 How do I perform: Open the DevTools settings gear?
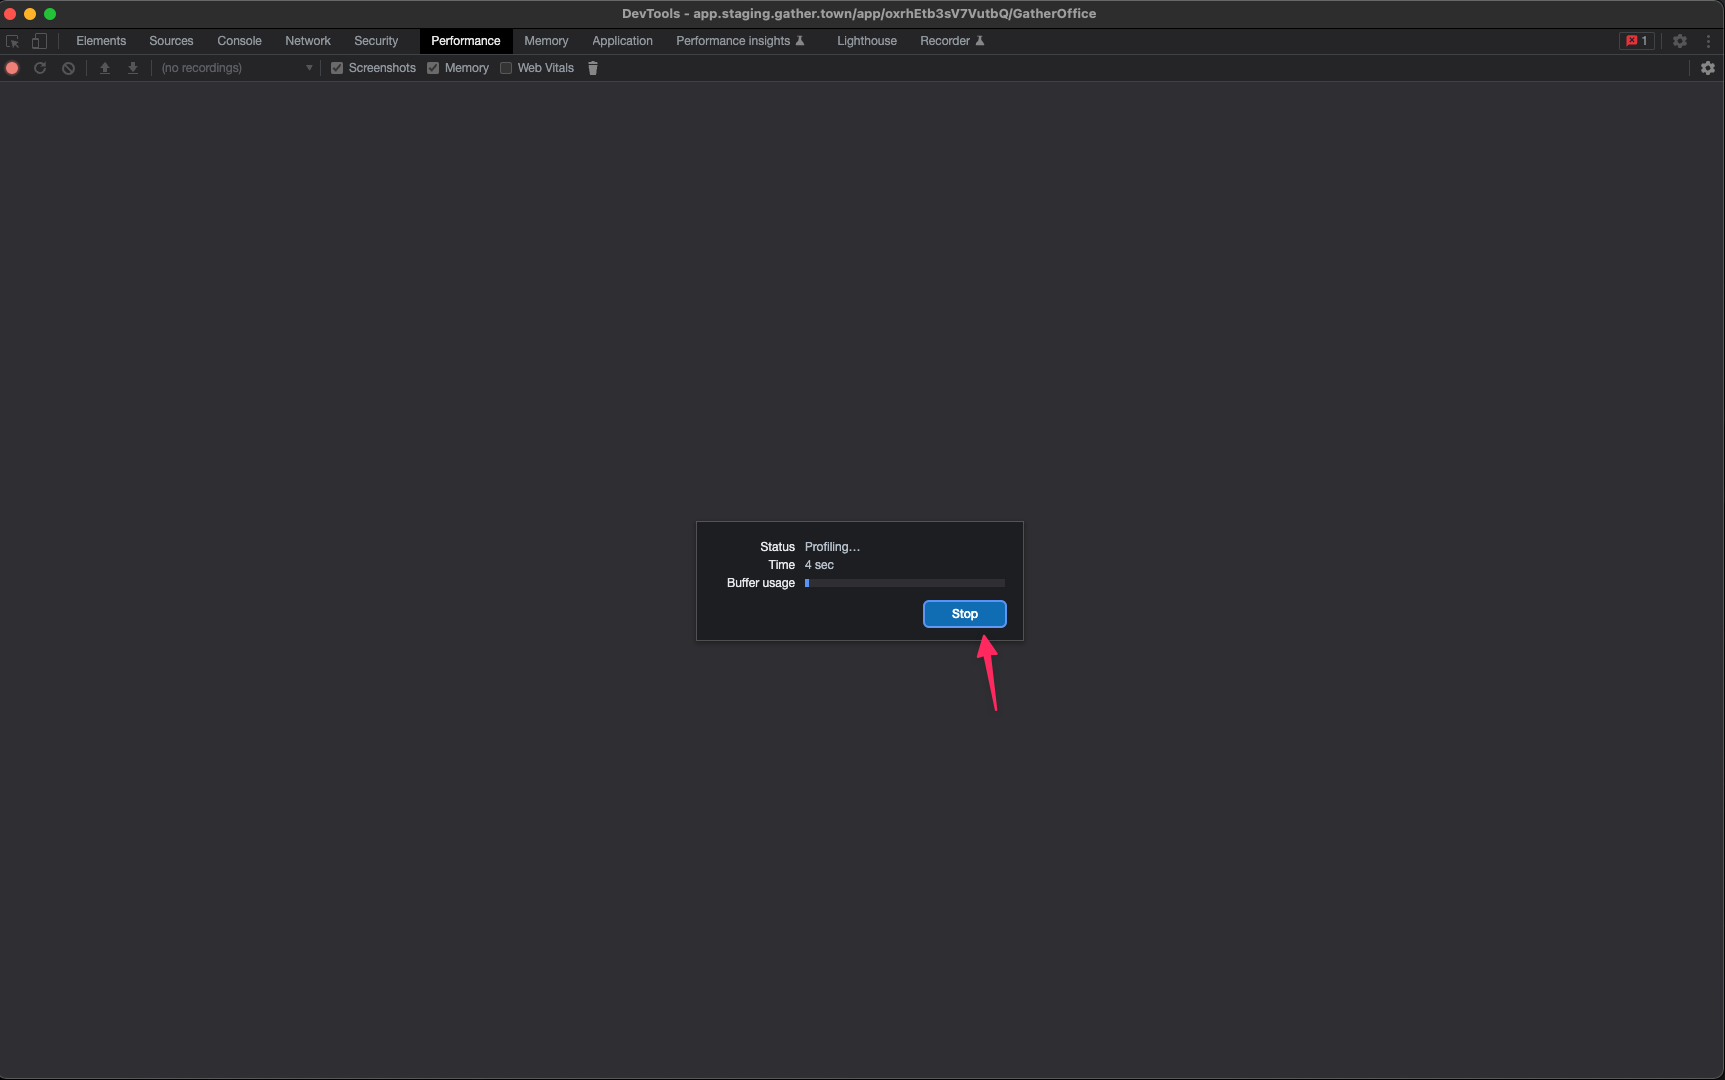pyautogui.click(x=1680, y=41)
